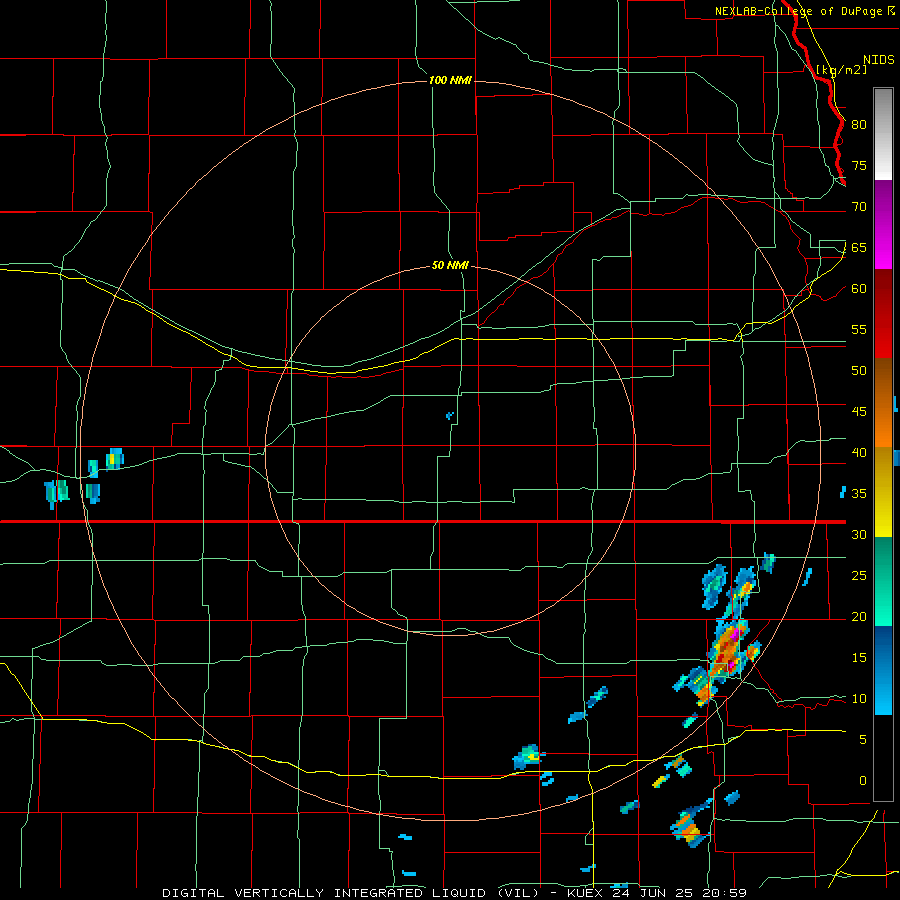
Task: Click the 80 value on the scale
Action: (x=859, y=125)
